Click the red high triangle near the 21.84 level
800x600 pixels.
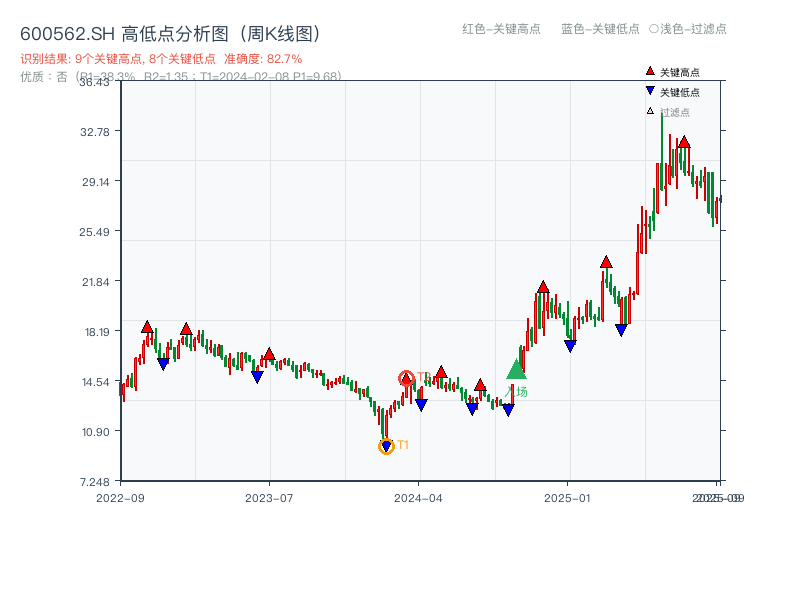coord(543,287)
